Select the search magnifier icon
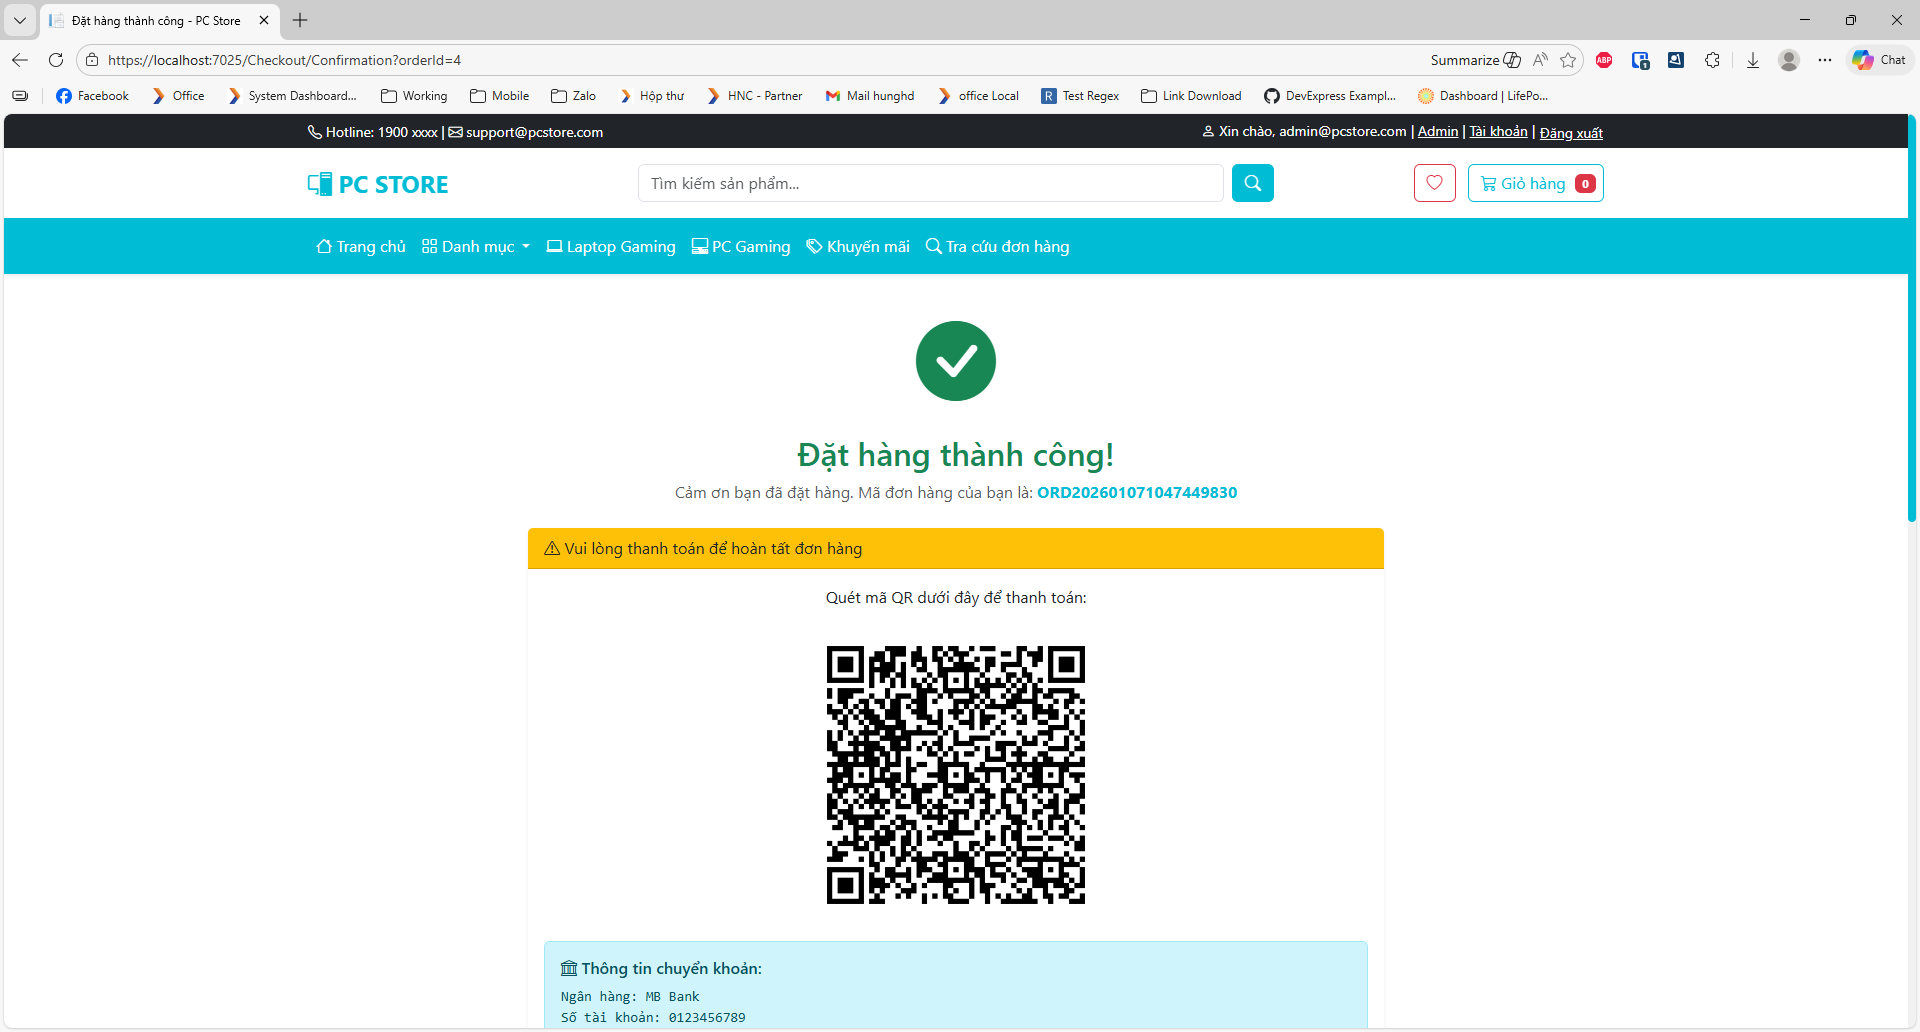 [x=1252, y=183]
